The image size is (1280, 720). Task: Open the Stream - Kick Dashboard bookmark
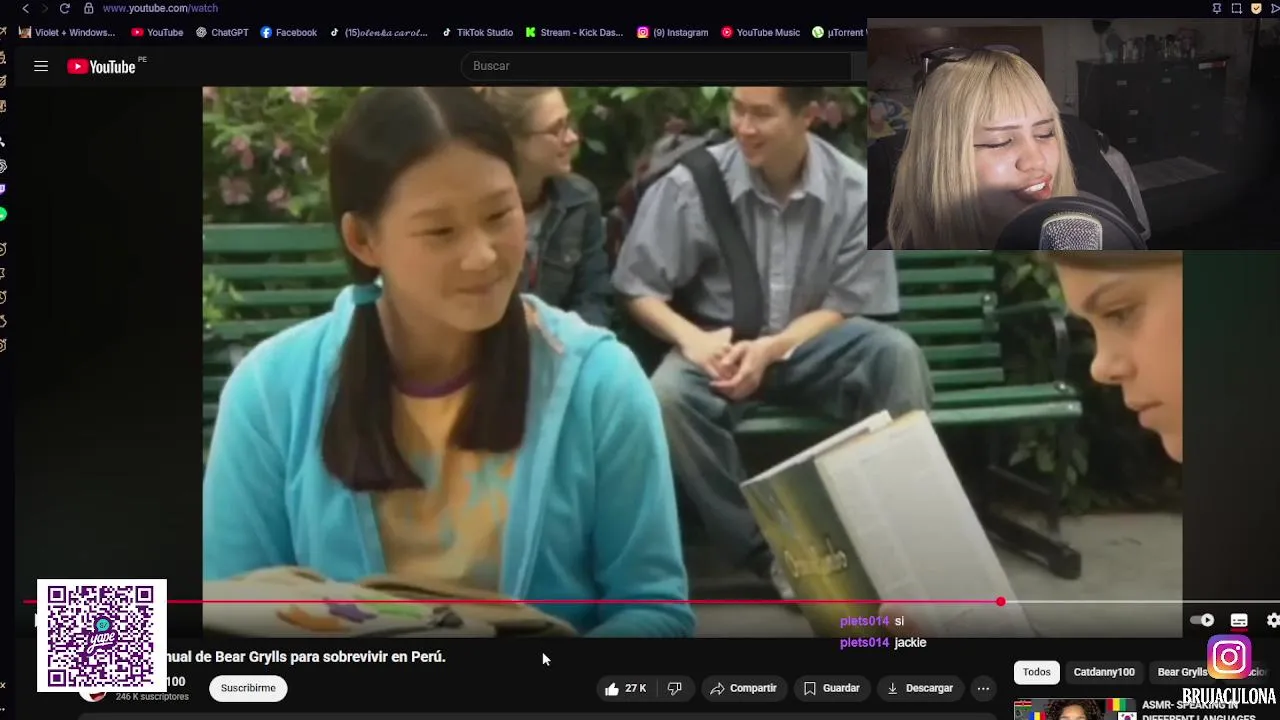click(574, 32)
